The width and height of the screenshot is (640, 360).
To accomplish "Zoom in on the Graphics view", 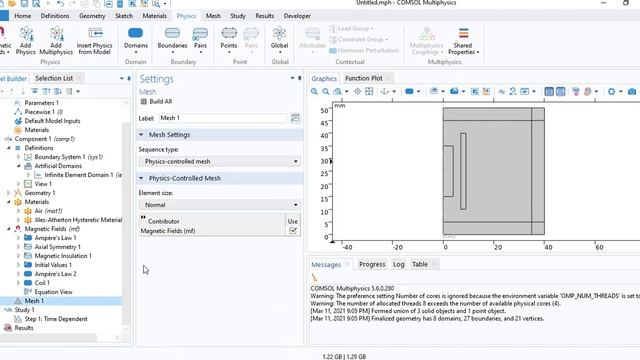I will coord(314,91).
